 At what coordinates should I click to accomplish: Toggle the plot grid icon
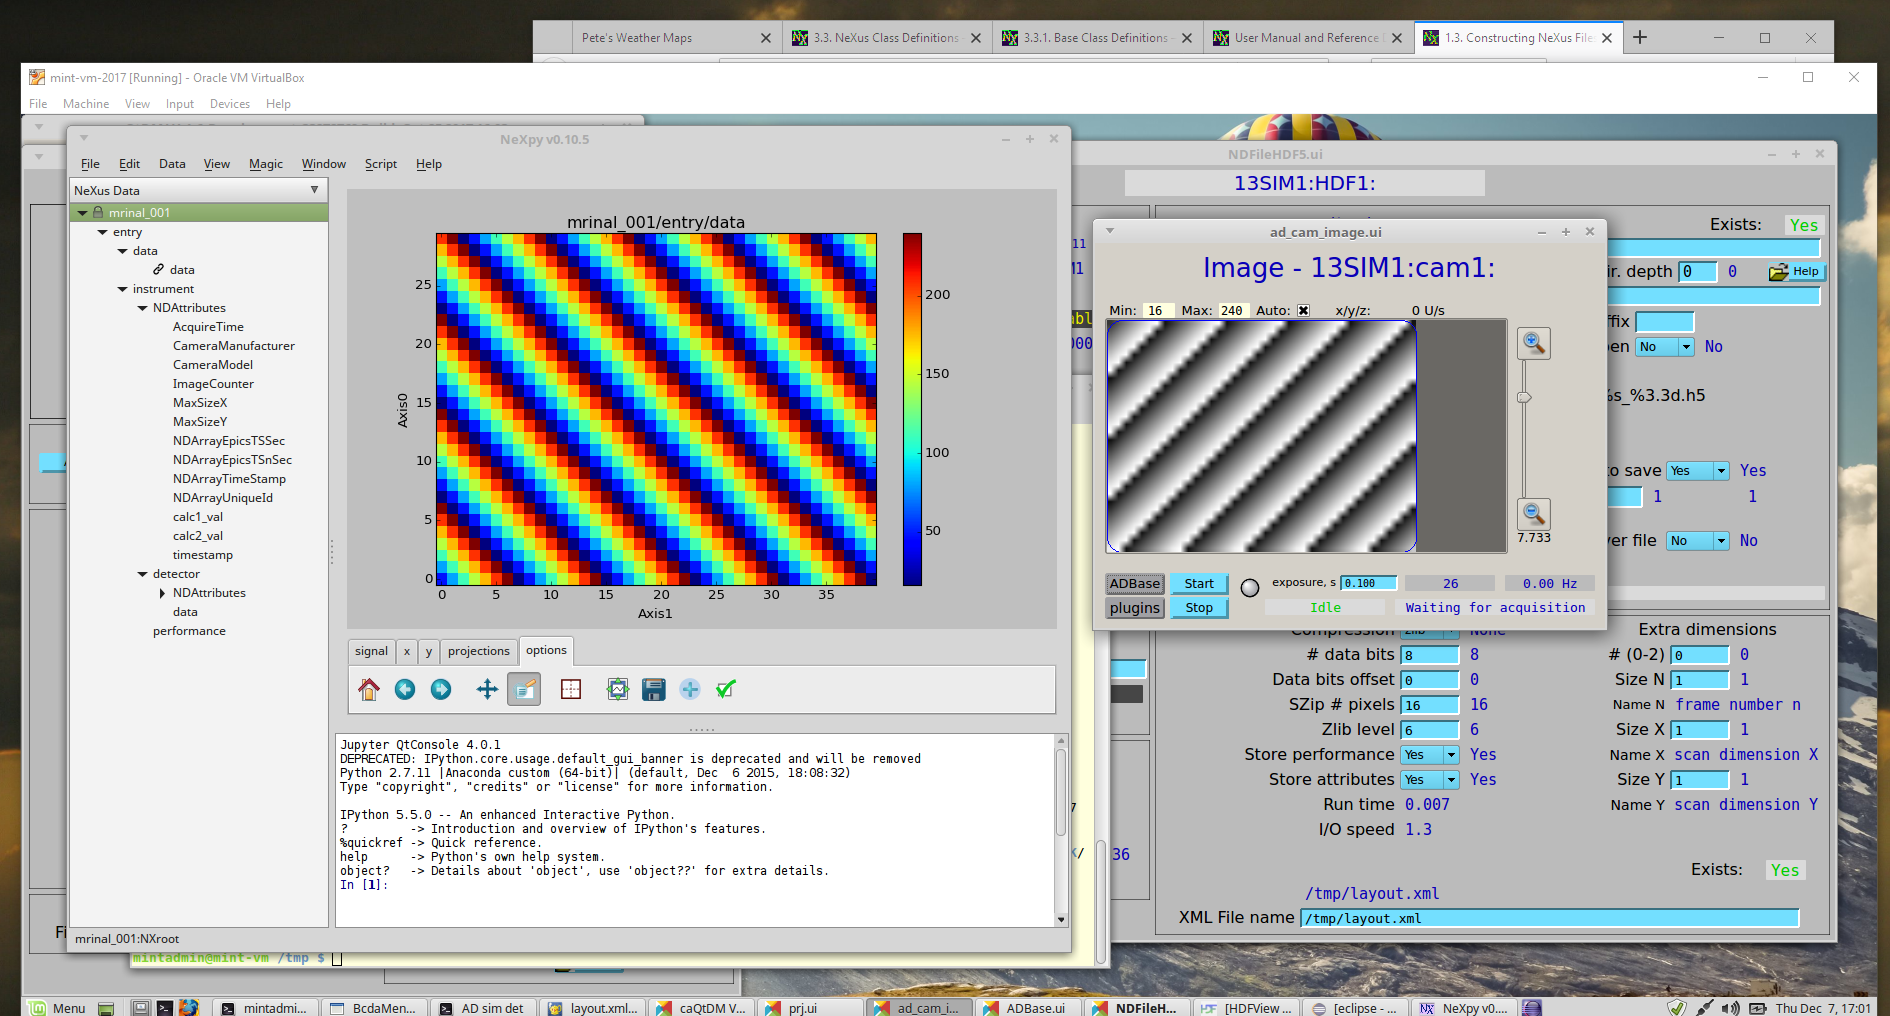coord(571,689)
